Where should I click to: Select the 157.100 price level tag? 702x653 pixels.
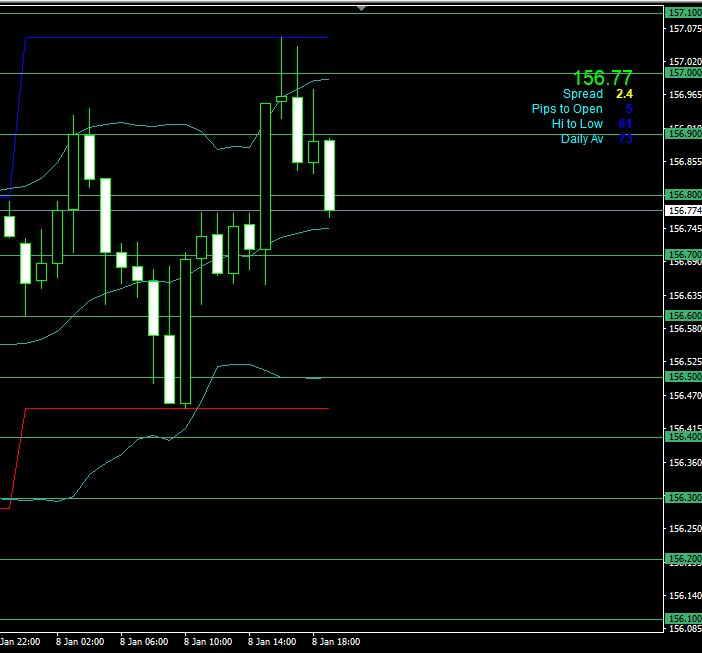(684, 12)
